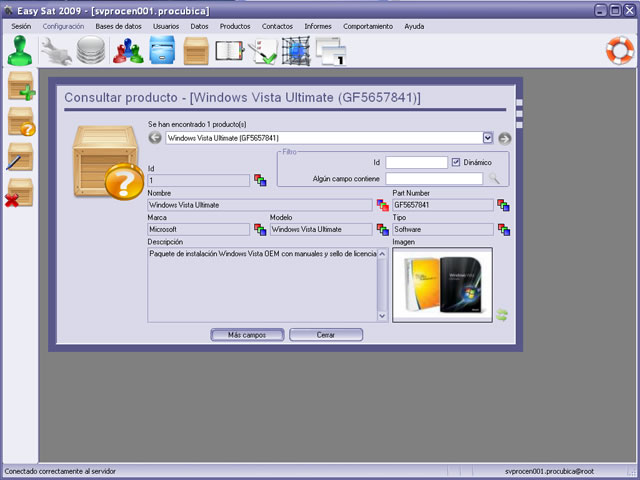640x480 pixels.
Task: Click the description scrollbar up arrow
Action: coord(382,254)
